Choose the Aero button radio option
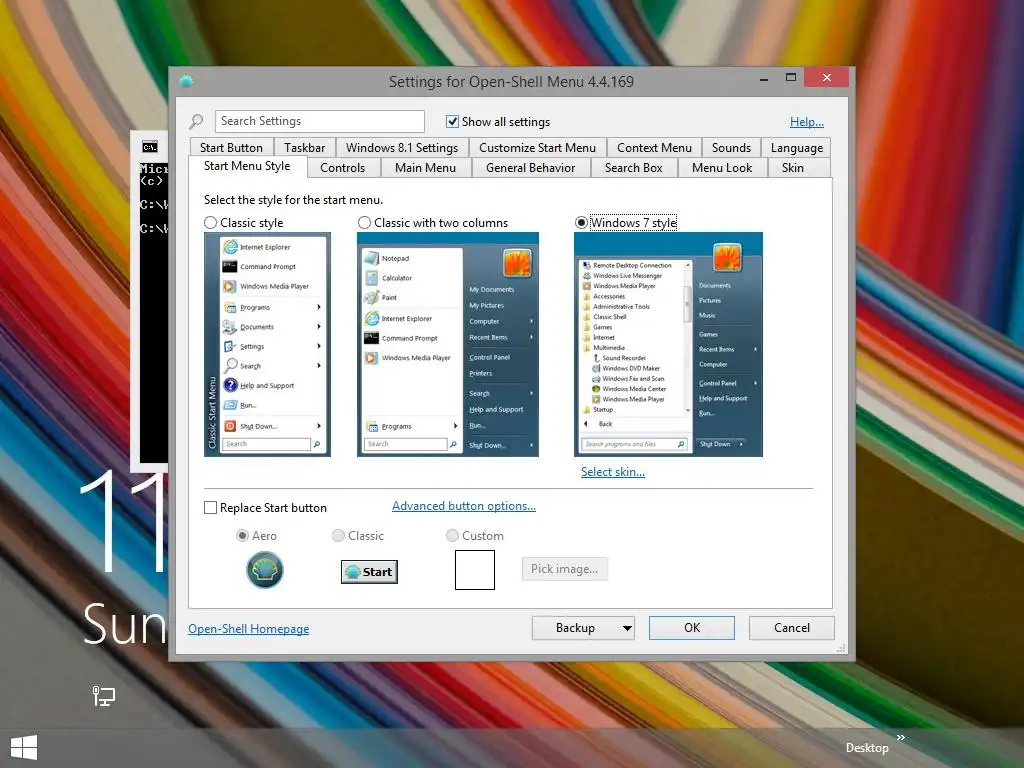The width and height of the screenshot is (1024, 768). 242,536
